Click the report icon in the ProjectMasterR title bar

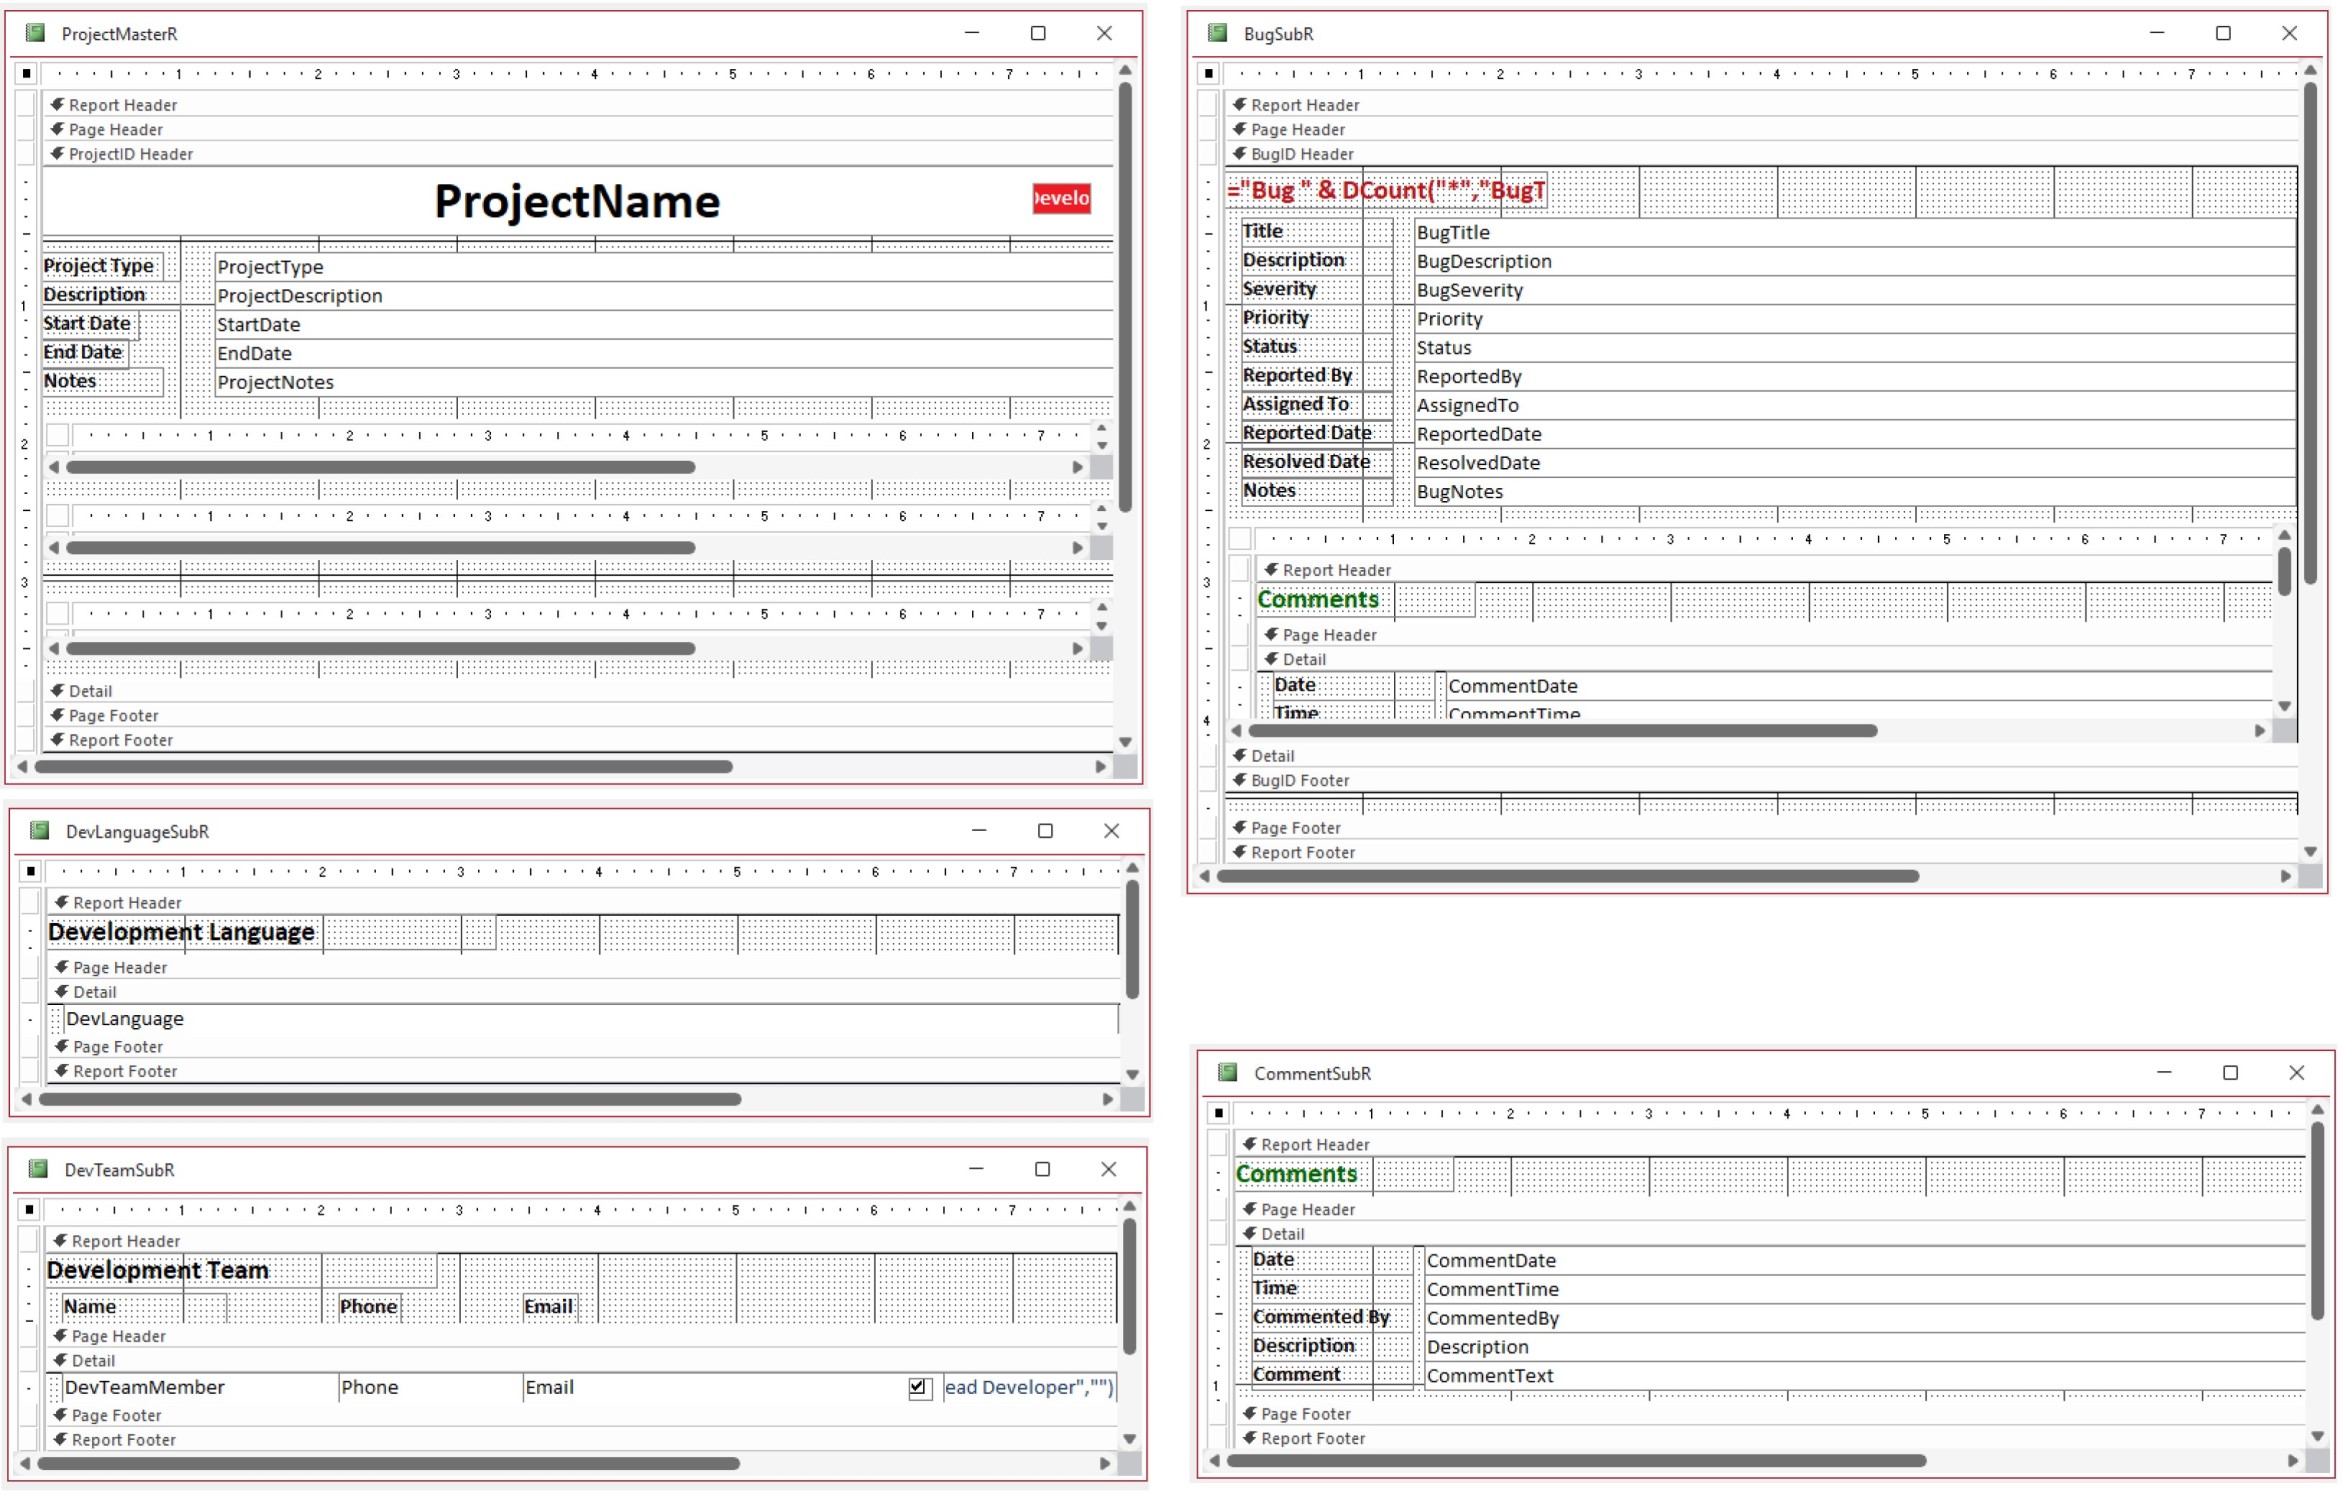[36, 33]
